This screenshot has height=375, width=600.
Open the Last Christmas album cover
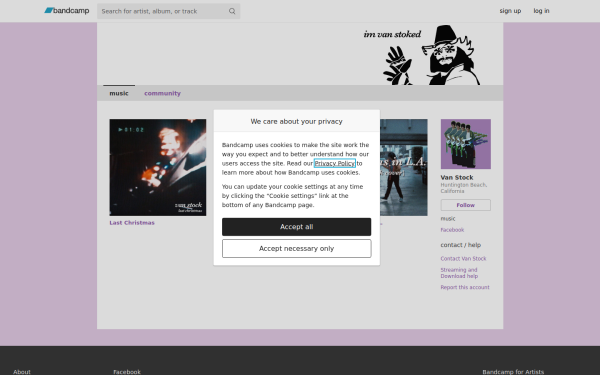pyautogui.click(x=158, y=167)
